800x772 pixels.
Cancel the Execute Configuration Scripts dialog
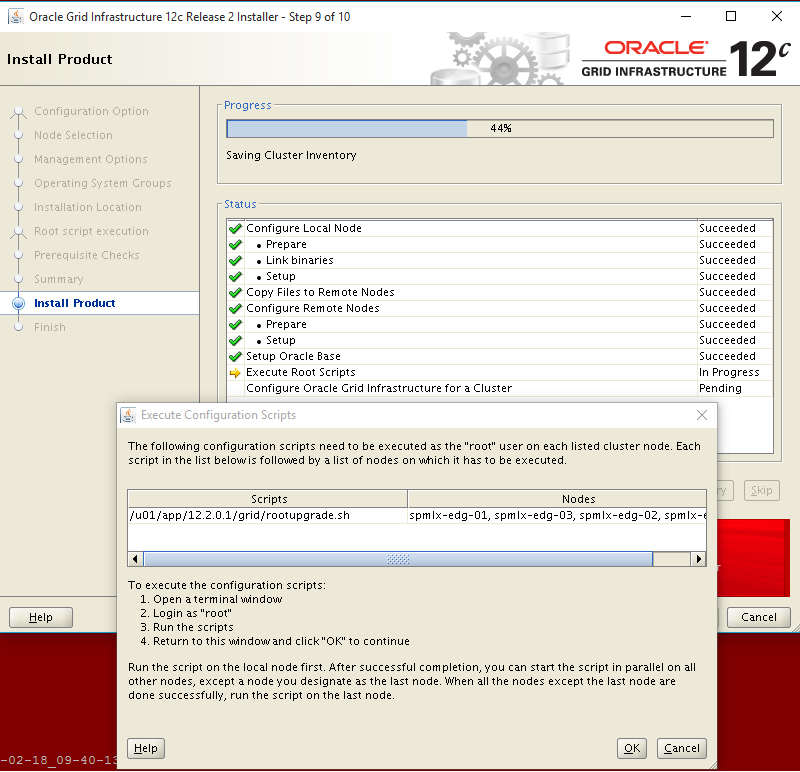pos(682,748)
